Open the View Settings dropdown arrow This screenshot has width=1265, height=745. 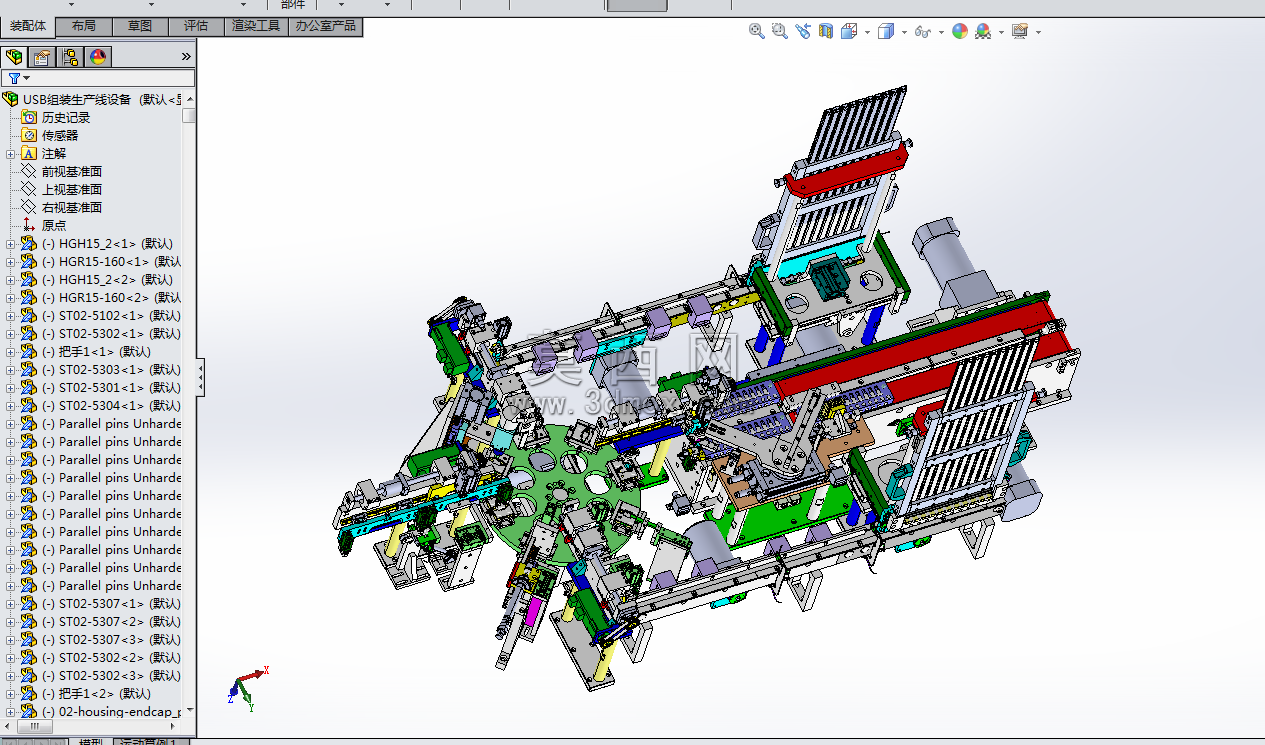(1038, 32)
